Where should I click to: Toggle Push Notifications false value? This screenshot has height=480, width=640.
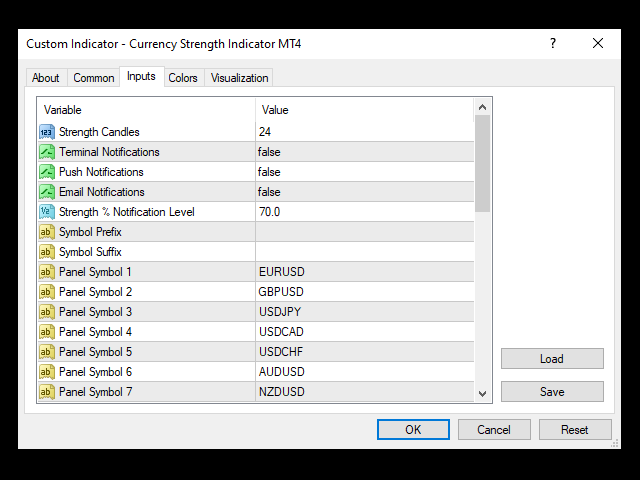tap(364, 172)
